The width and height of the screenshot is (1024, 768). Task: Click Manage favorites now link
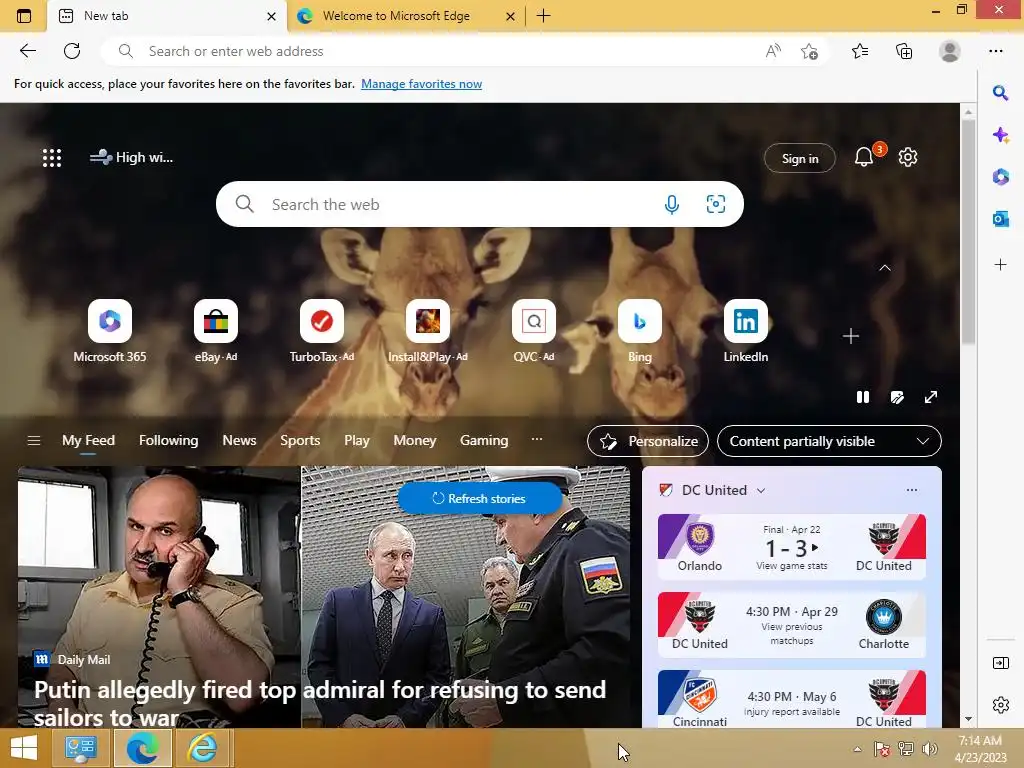[421, 84]
